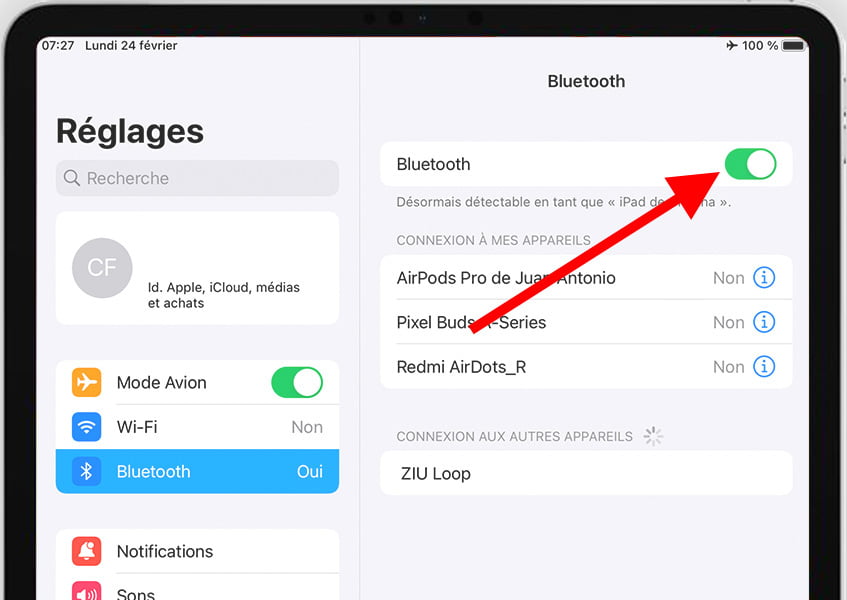Click the searching spinner beside autres appareils
The width and height of the screenshot is (847, 600).
click(x=653, y=436)
